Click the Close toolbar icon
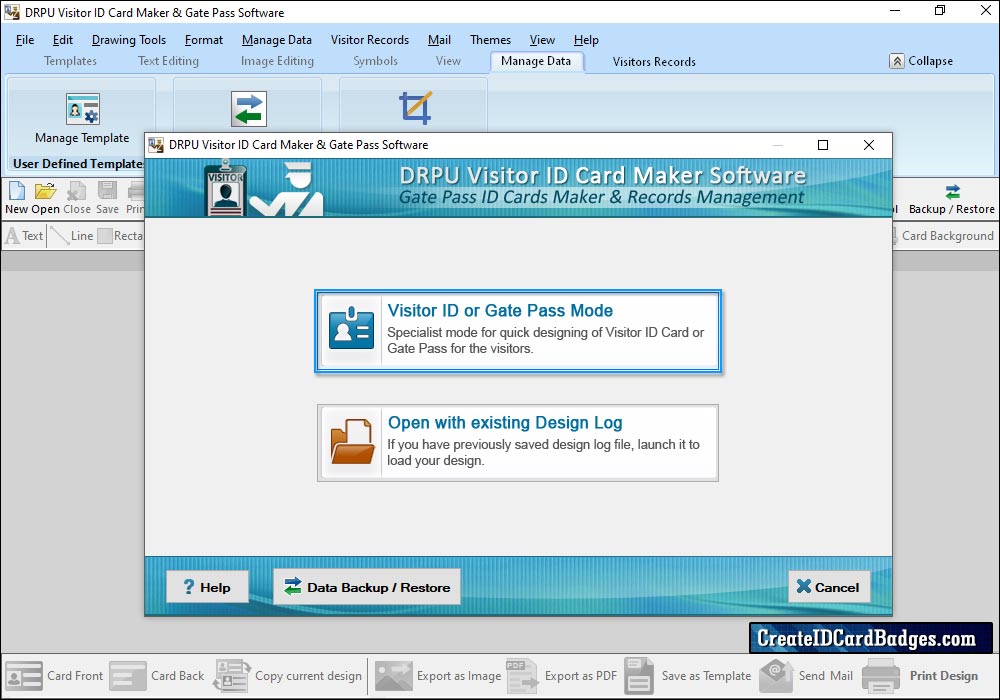This screenshot has width=1000, height=700. pyautogui.click(x=77, y=191)
